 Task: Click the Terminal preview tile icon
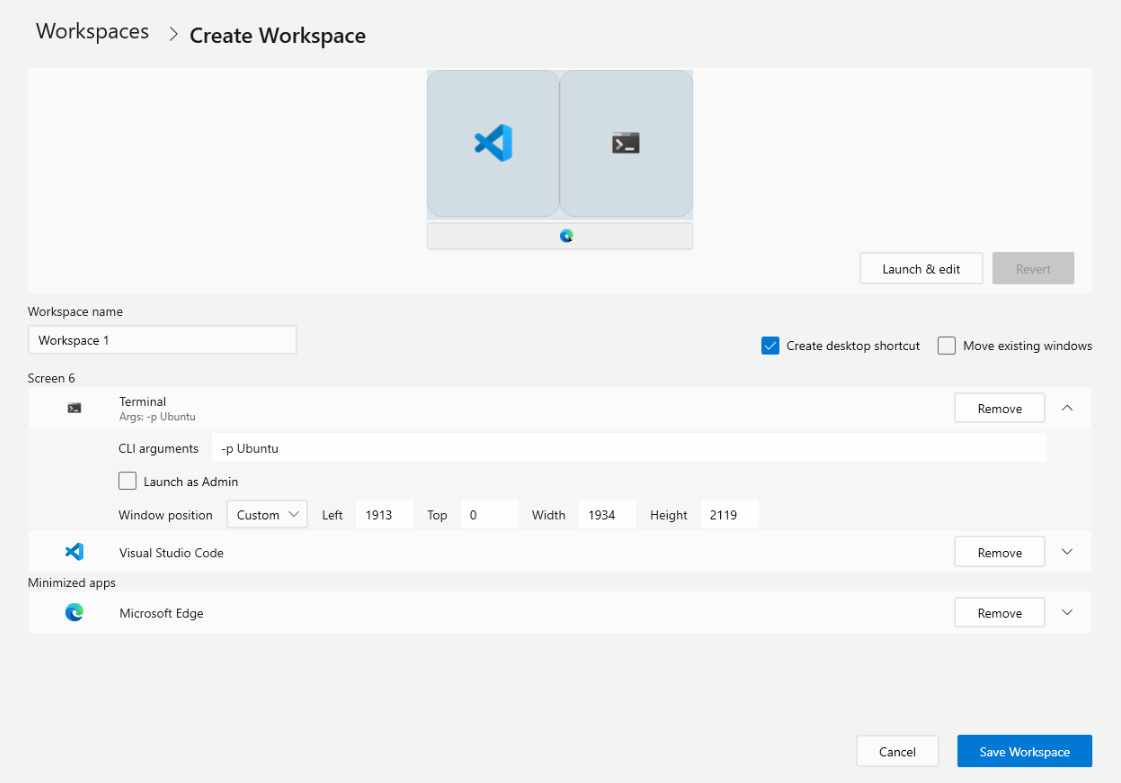click(x=625, y=143)
